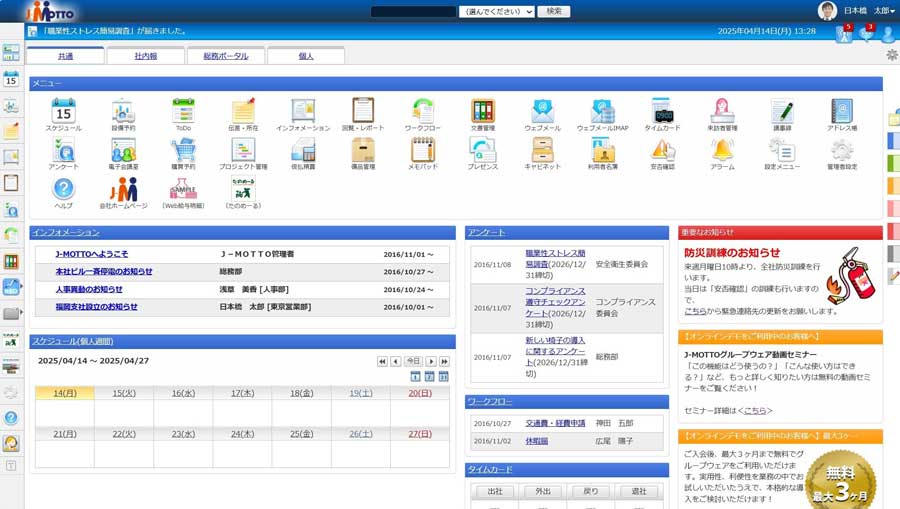Launch ウェブメール from the menu

[x=542, y=112]
